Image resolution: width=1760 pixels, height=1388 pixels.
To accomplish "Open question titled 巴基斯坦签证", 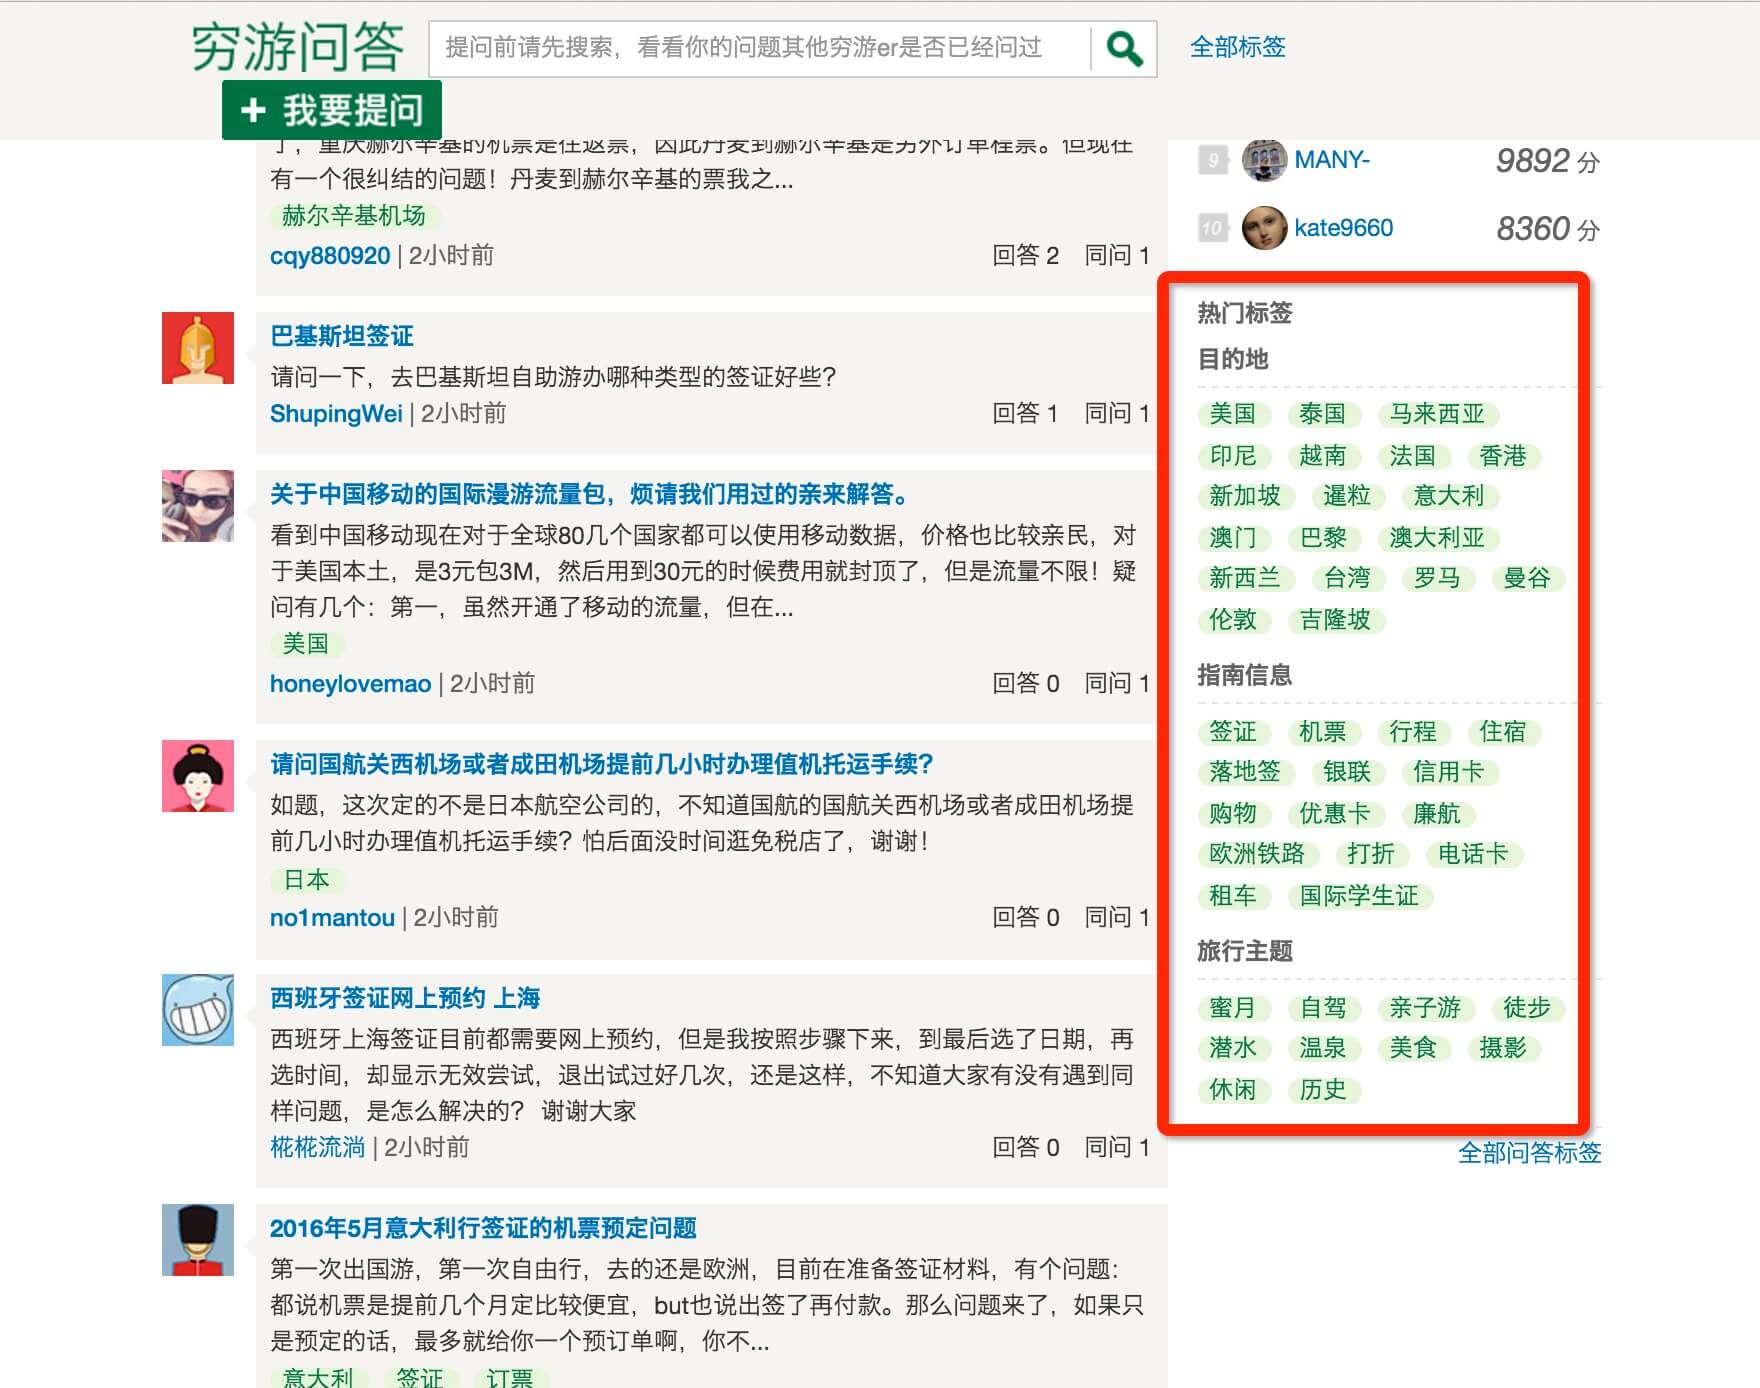I will [x=342, y=336].
